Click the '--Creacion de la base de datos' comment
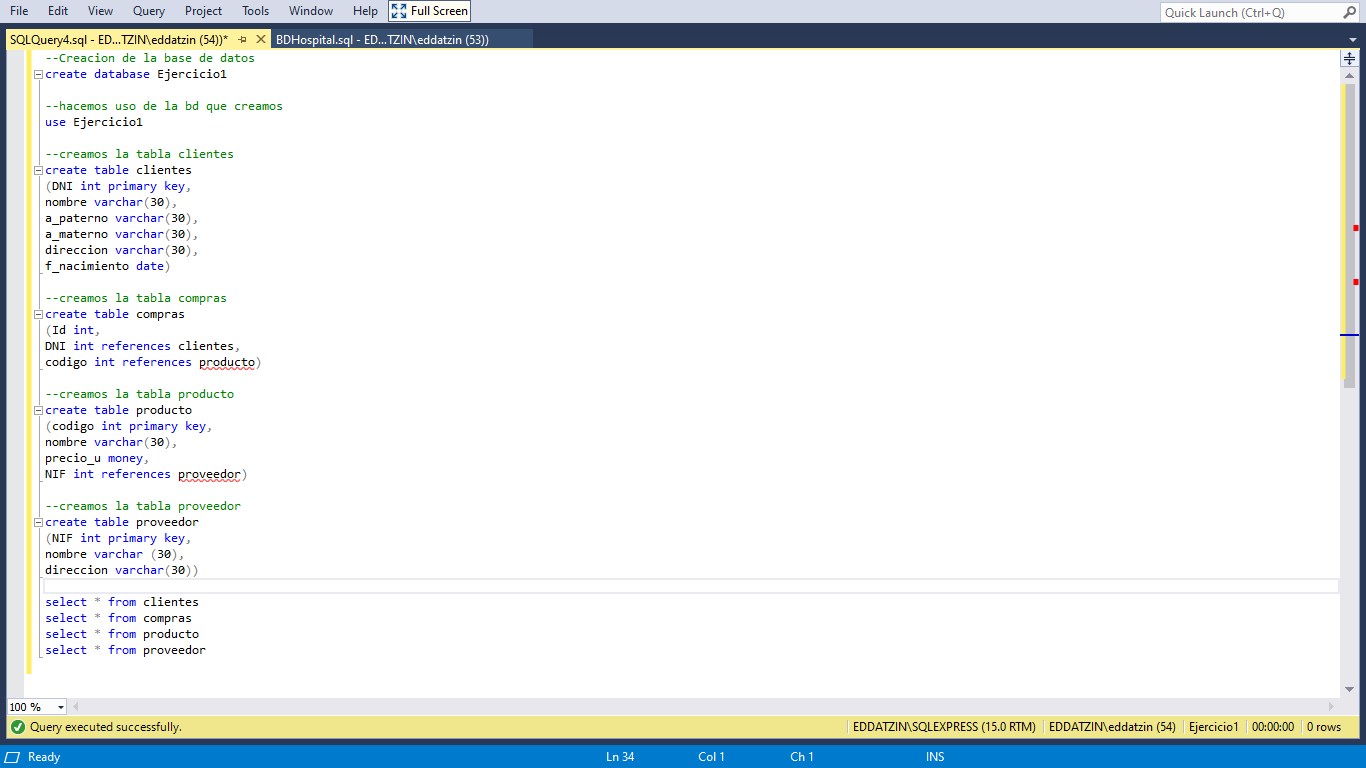1366x768 pixels. coord(150,58)
